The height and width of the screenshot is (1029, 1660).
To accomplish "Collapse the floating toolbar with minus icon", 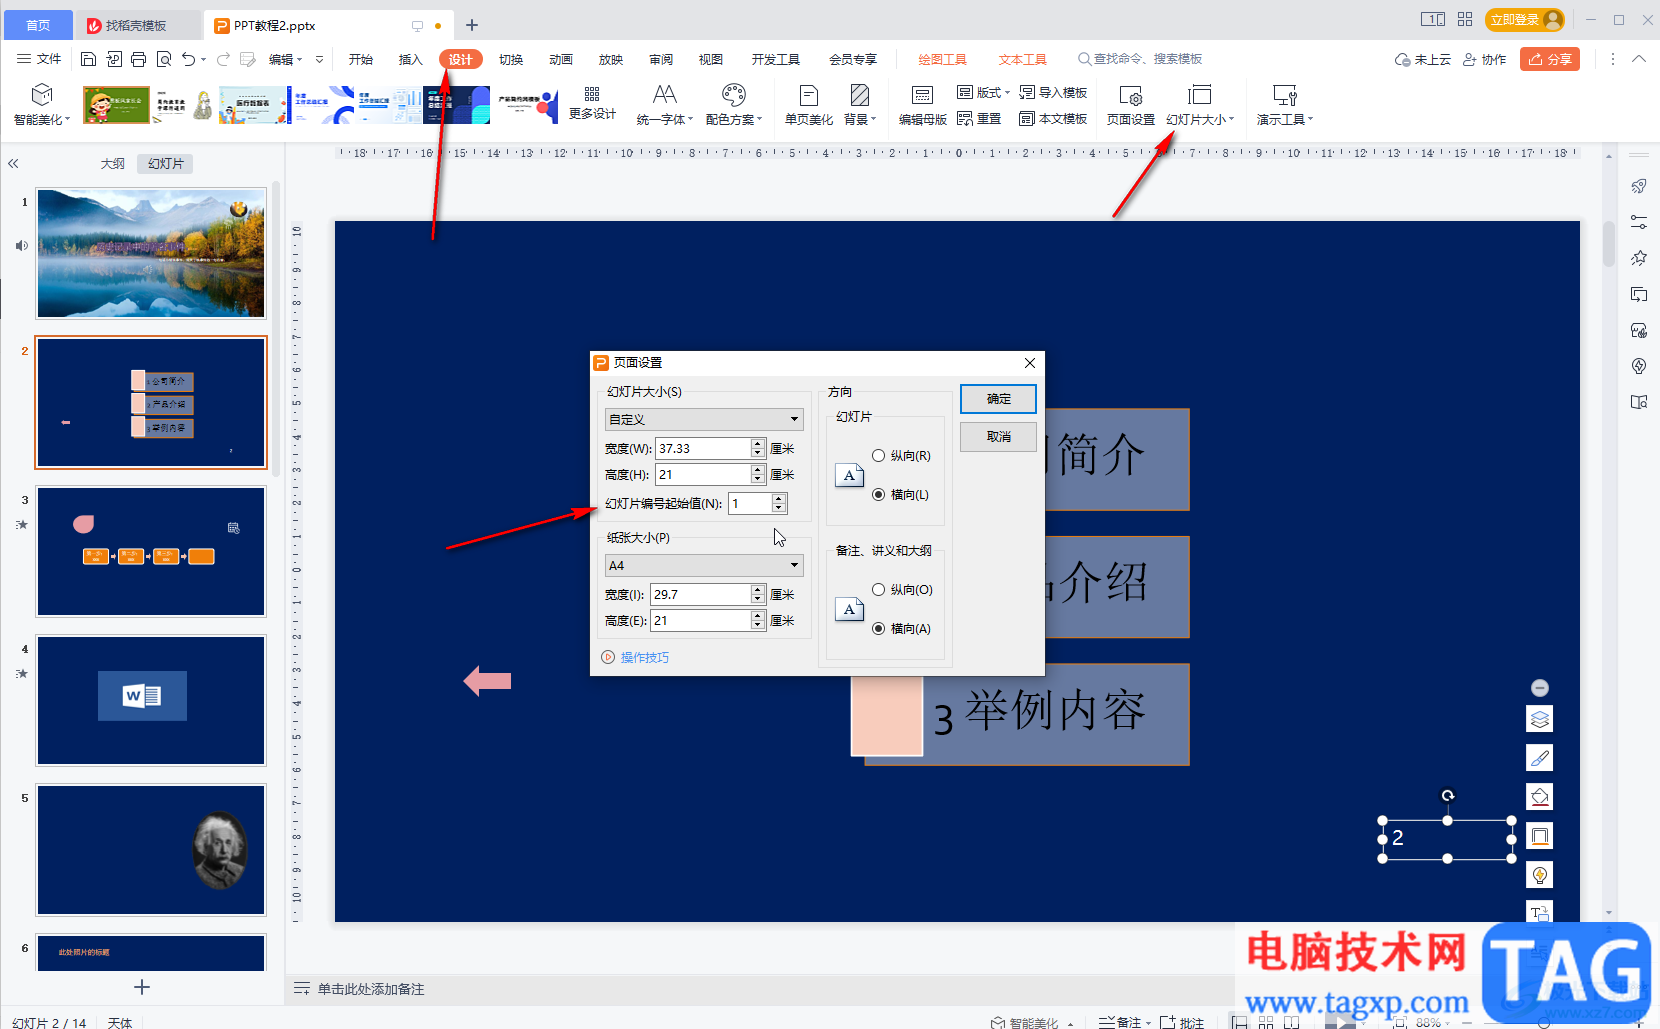I will point(1540,687).
